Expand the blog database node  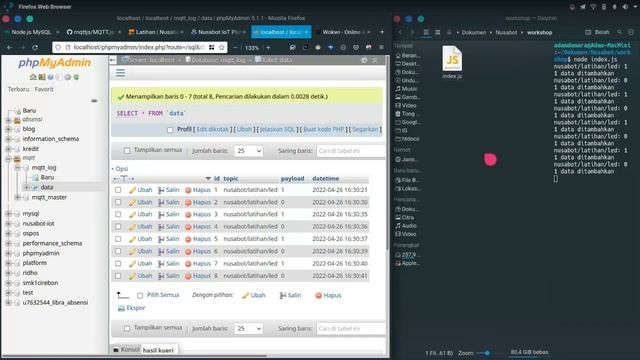tap(8, 129)
